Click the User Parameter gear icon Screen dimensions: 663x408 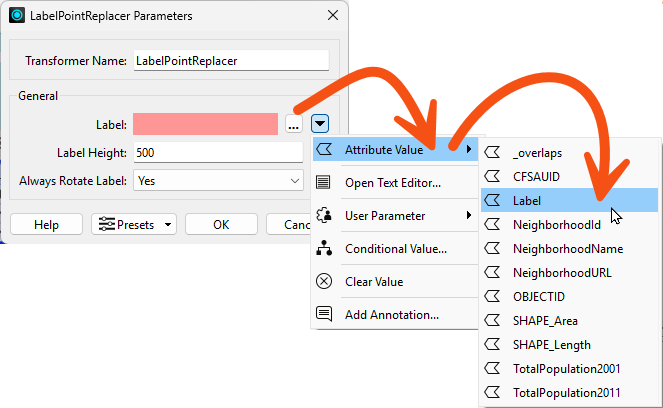tap(324, 215)
